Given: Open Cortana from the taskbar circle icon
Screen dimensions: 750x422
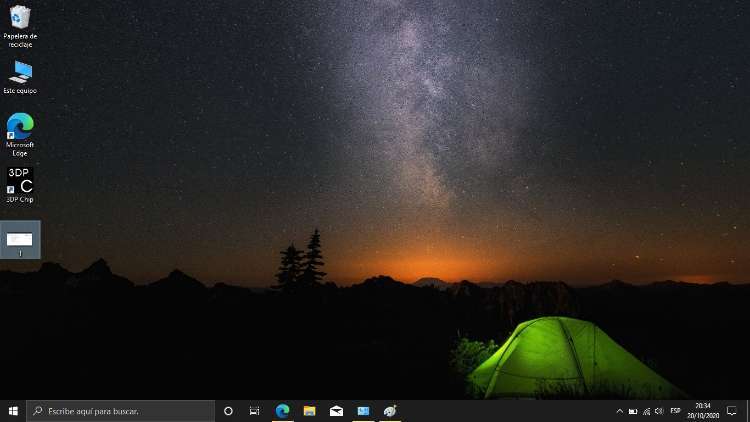Looking at the screenshot, I should pos(228,411).
